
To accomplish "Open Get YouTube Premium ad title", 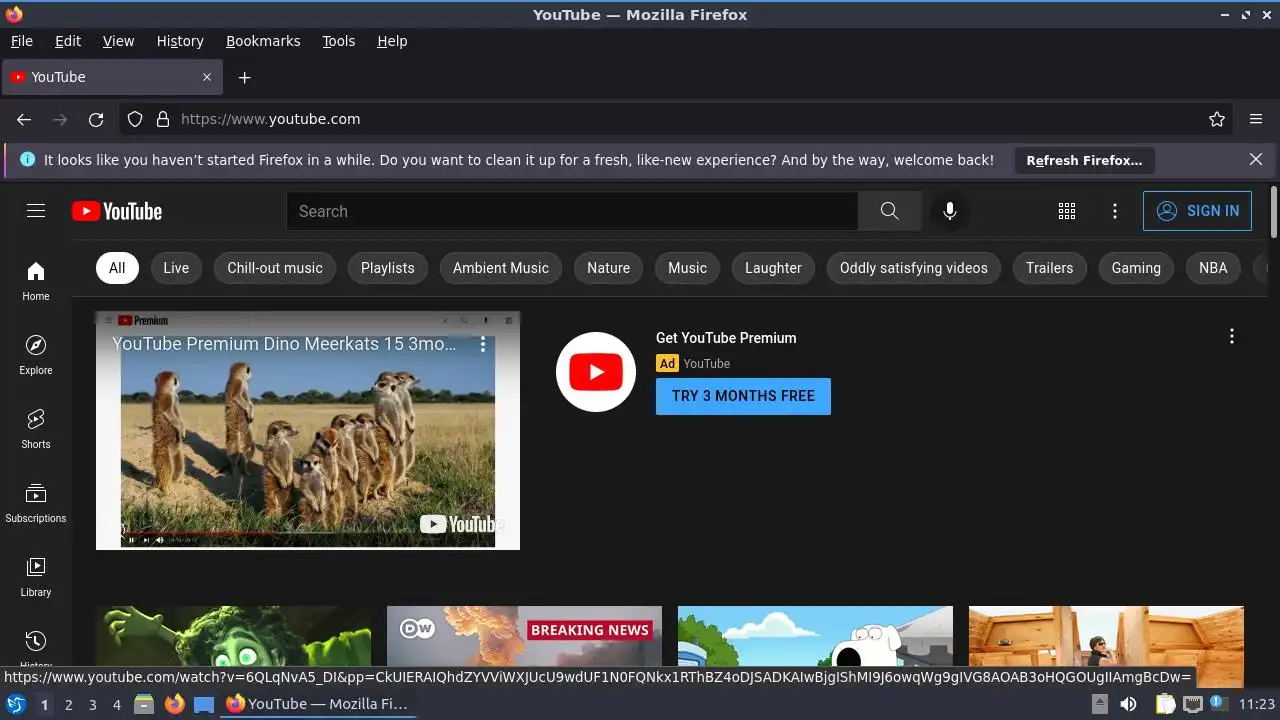I will pyautogui.click(x=726, y=338).
